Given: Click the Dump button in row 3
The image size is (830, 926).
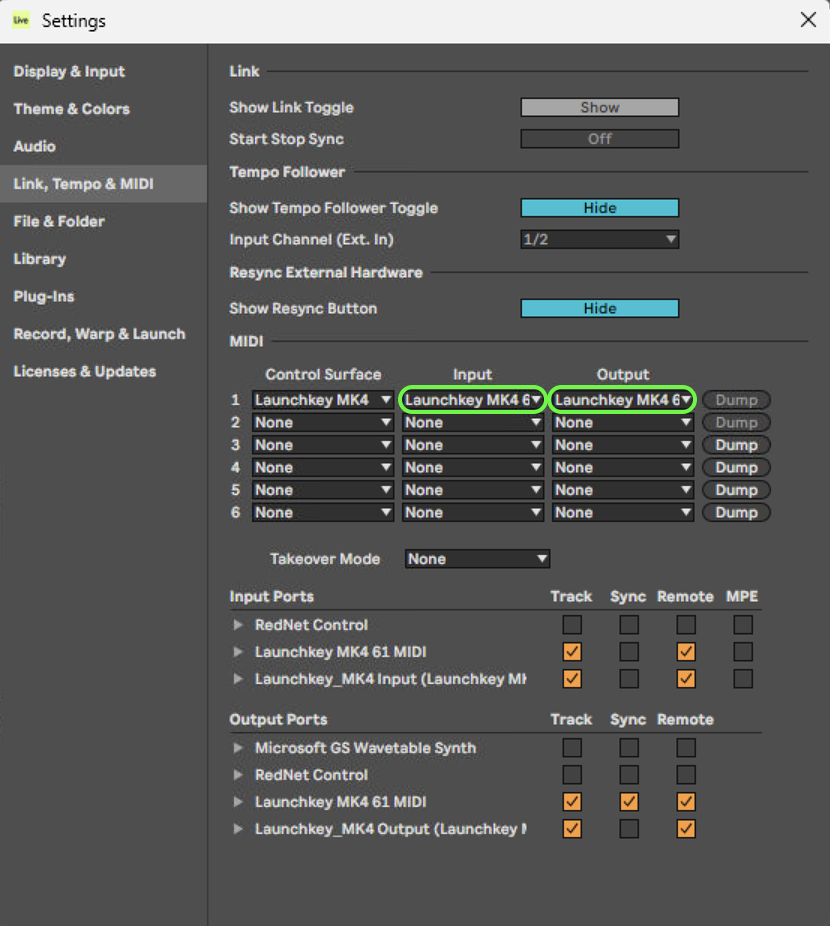Looking at the screenshot, I should [736, 445].
